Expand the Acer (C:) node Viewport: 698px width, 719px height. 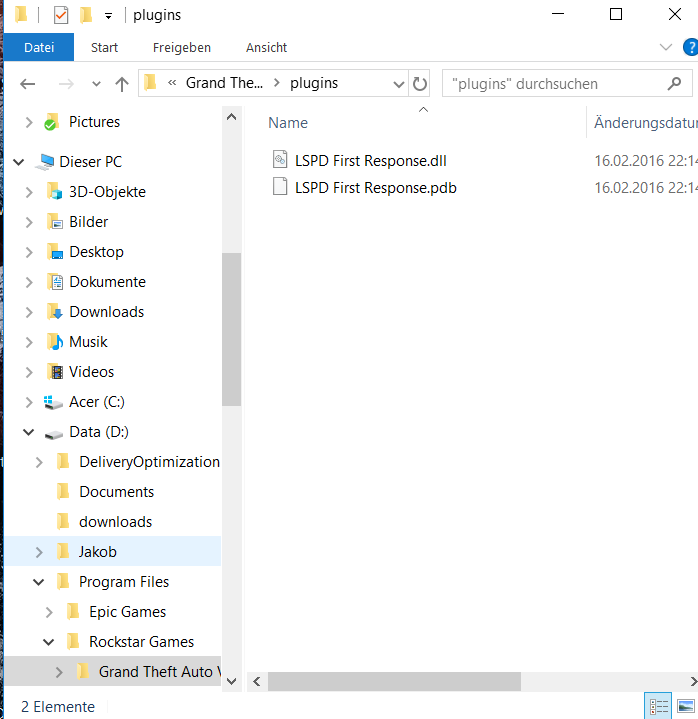click(29, 403)
